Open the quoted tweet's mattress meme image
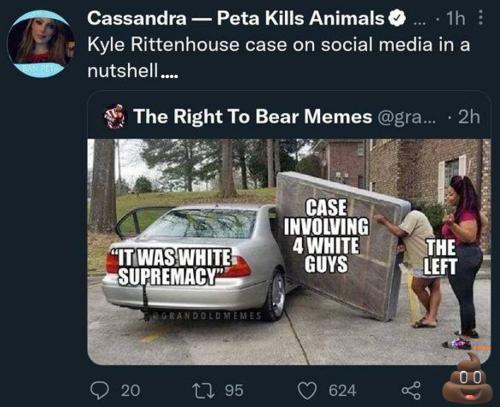This screenshot has width=500, height=407. tap(289, 252)
